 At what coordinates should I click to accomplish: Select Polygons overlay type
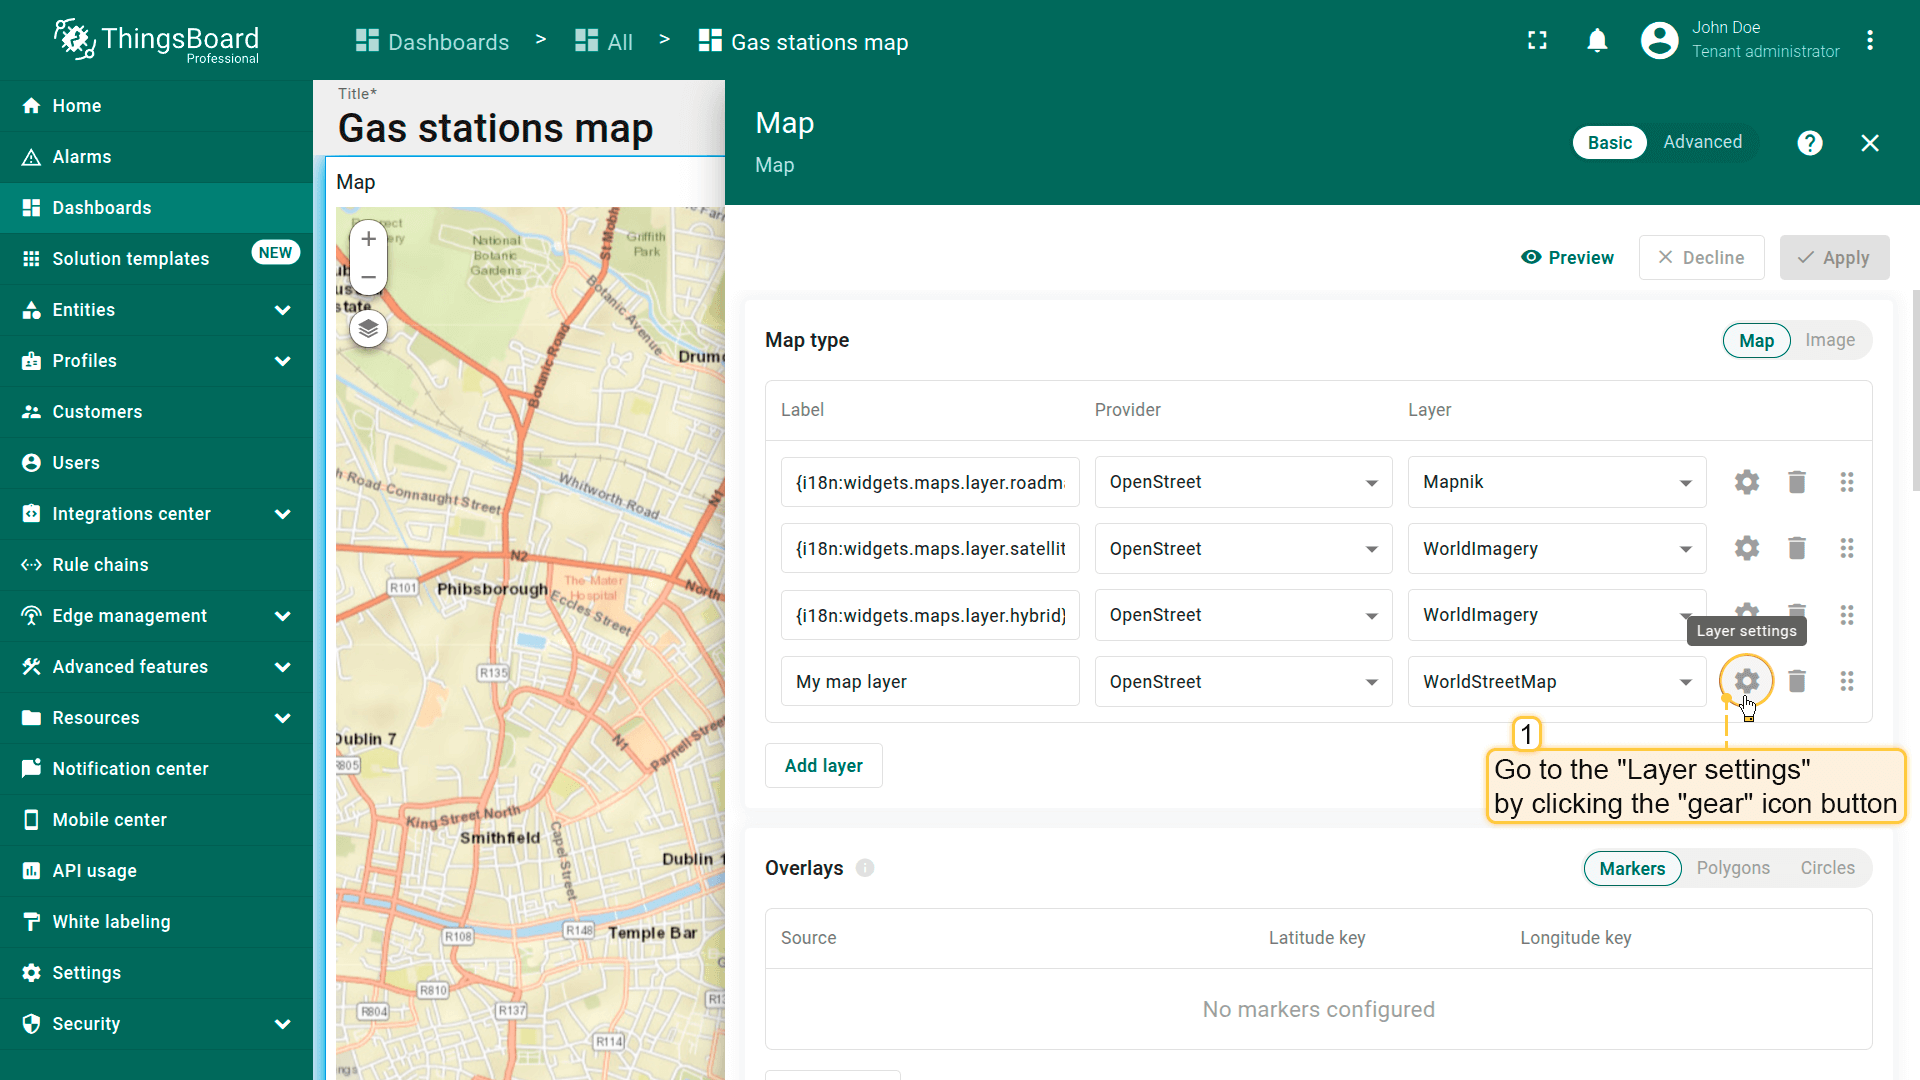coord(1732,868)
